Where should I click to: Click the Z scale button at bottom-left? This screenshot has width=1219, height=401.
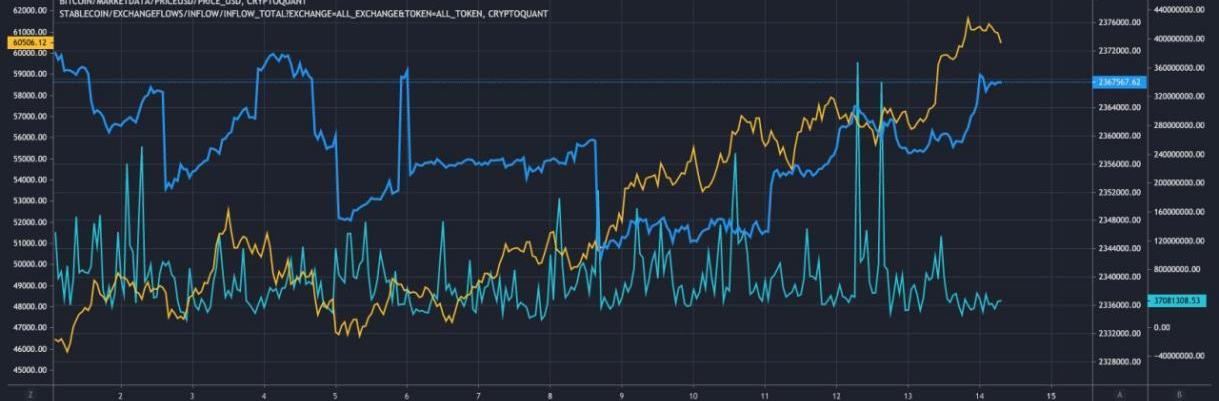(x=31, y=394)
